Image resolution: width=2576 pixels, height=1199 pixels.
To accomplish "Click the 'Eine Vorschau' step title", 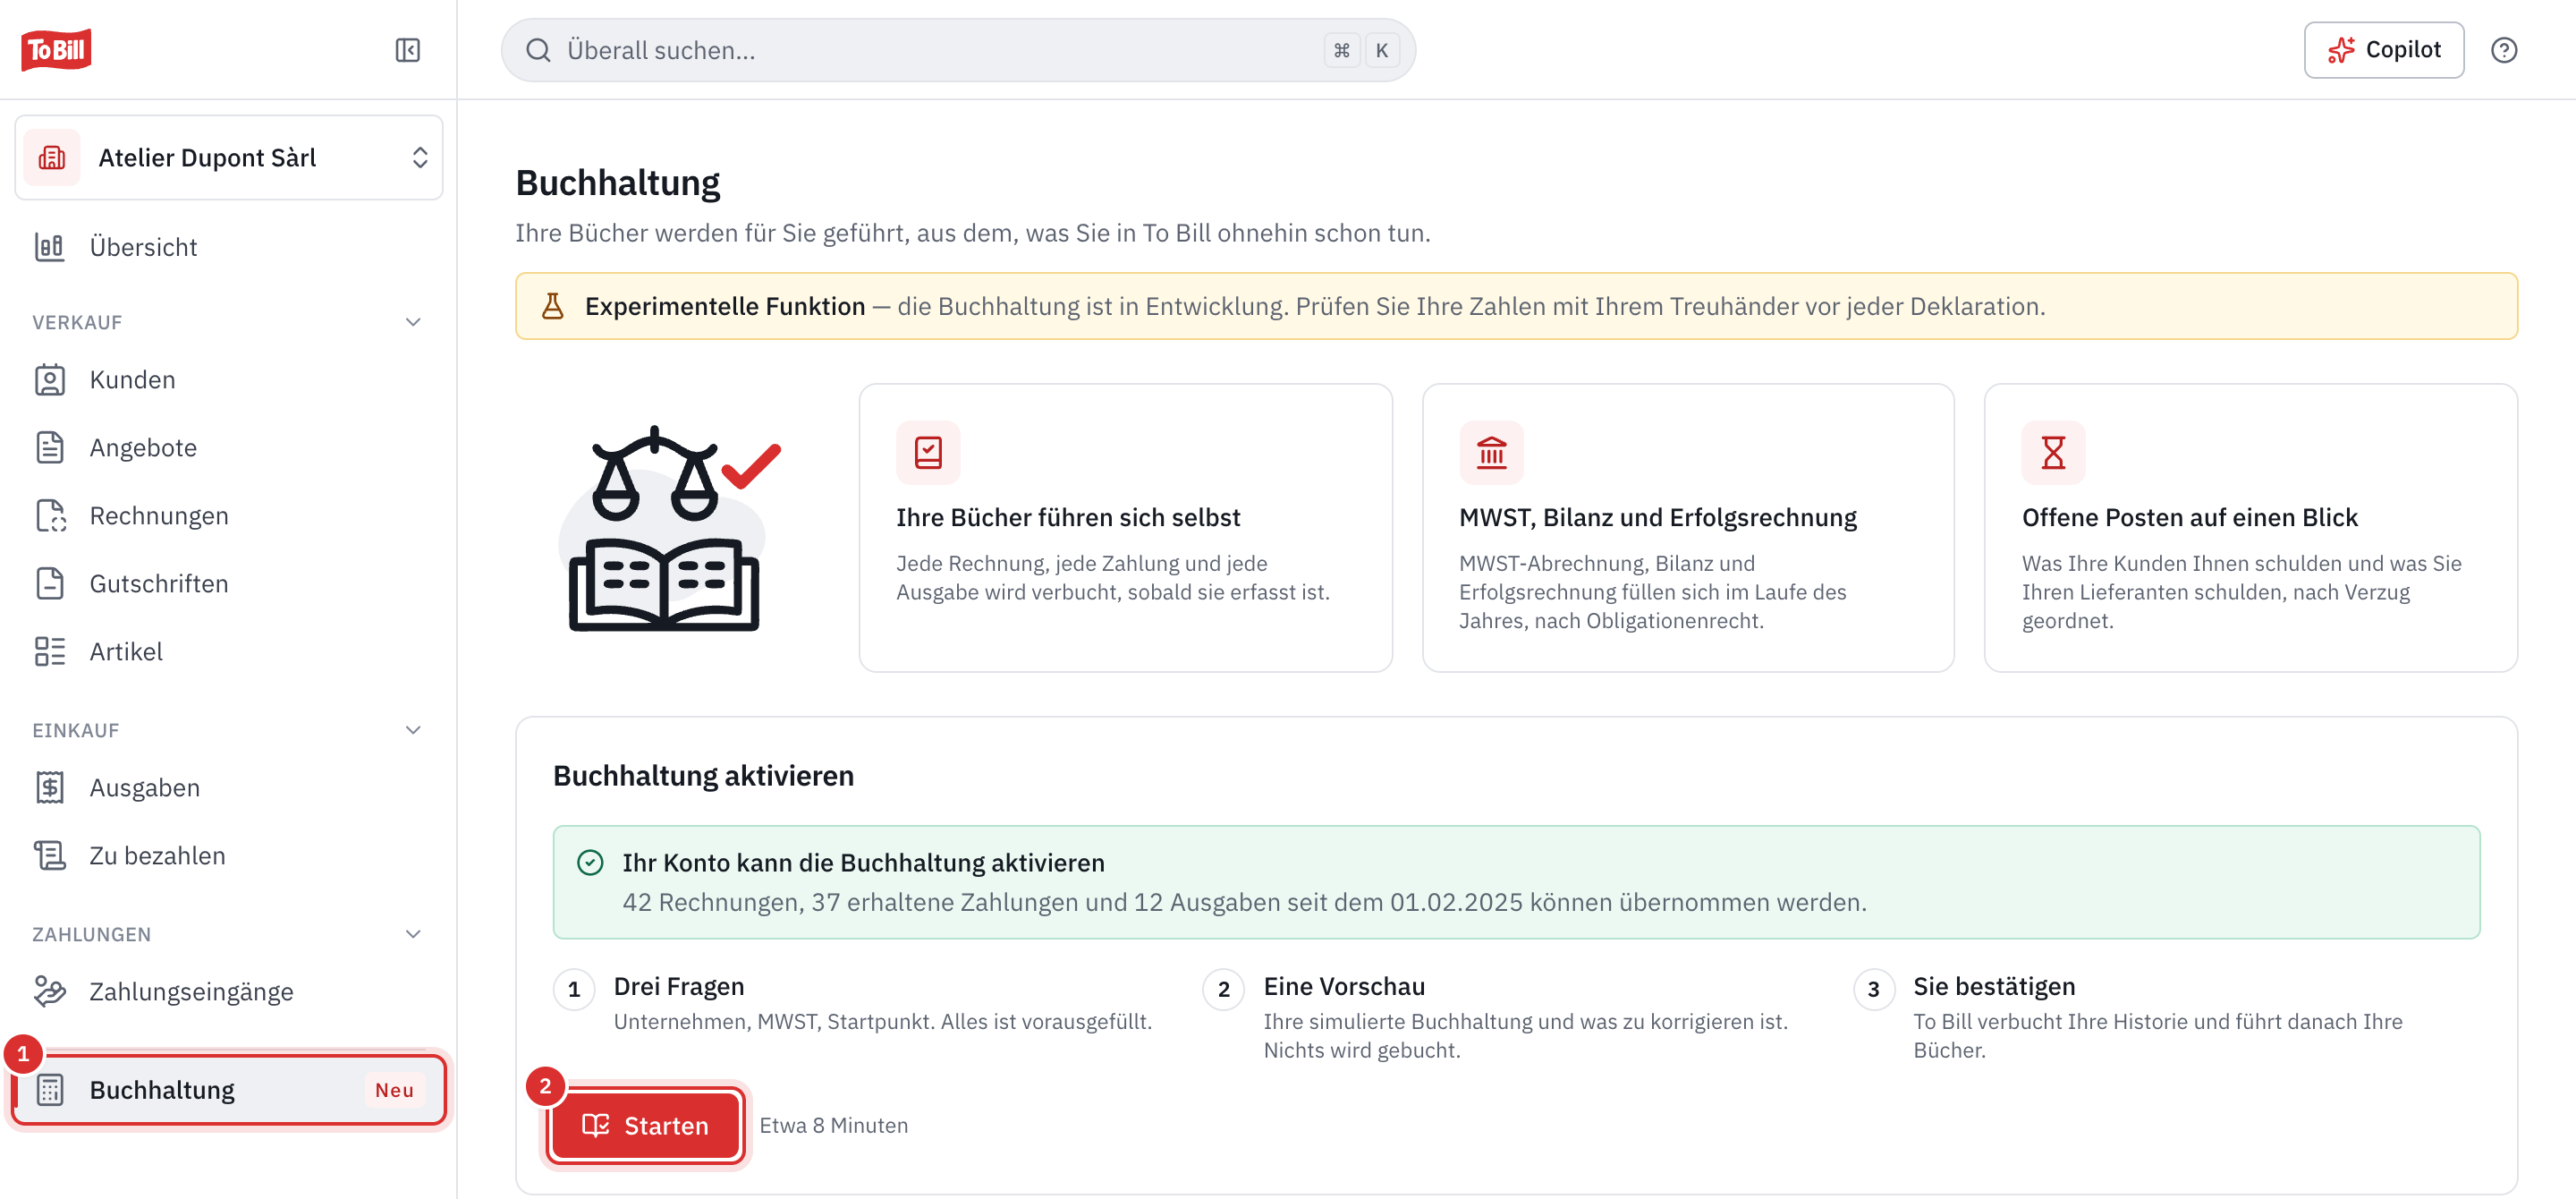I will point(1343,986).
